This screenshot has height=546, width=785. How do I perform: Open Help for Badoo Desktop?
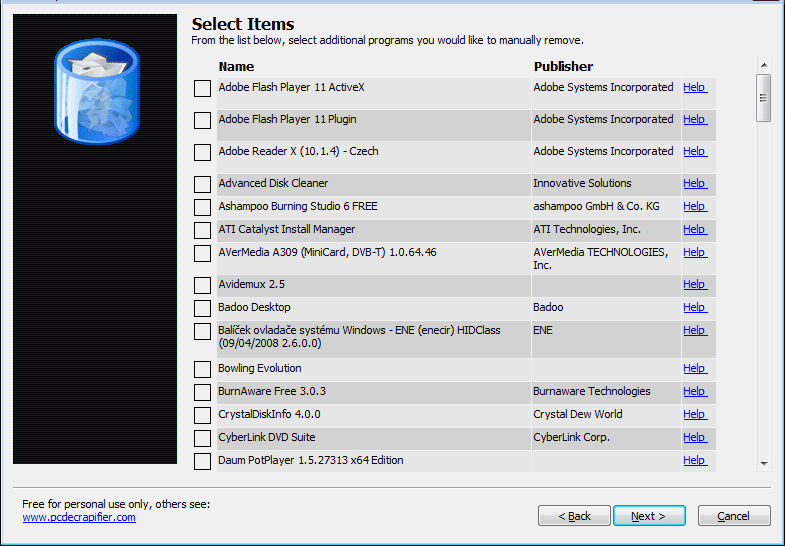[x=695, y=308]
